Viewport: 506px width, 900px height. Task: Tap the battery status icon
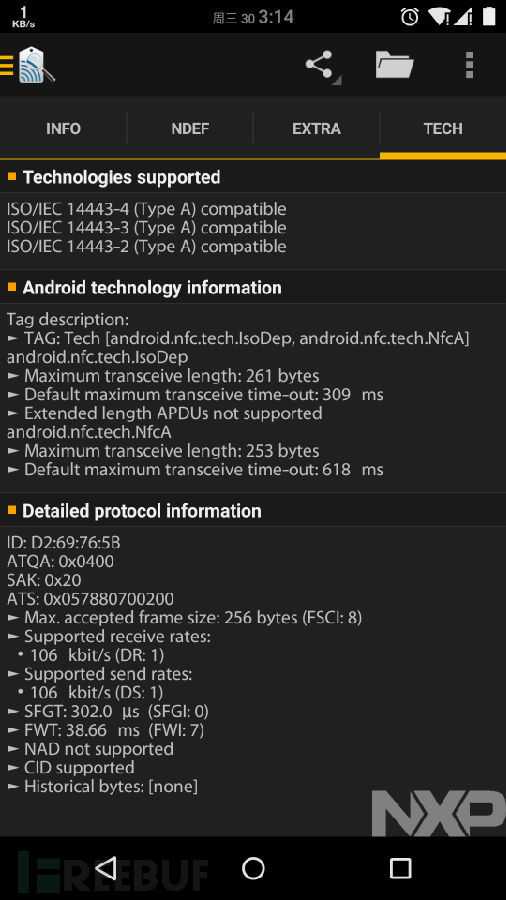pyautogui.click(x=488, y=16)
